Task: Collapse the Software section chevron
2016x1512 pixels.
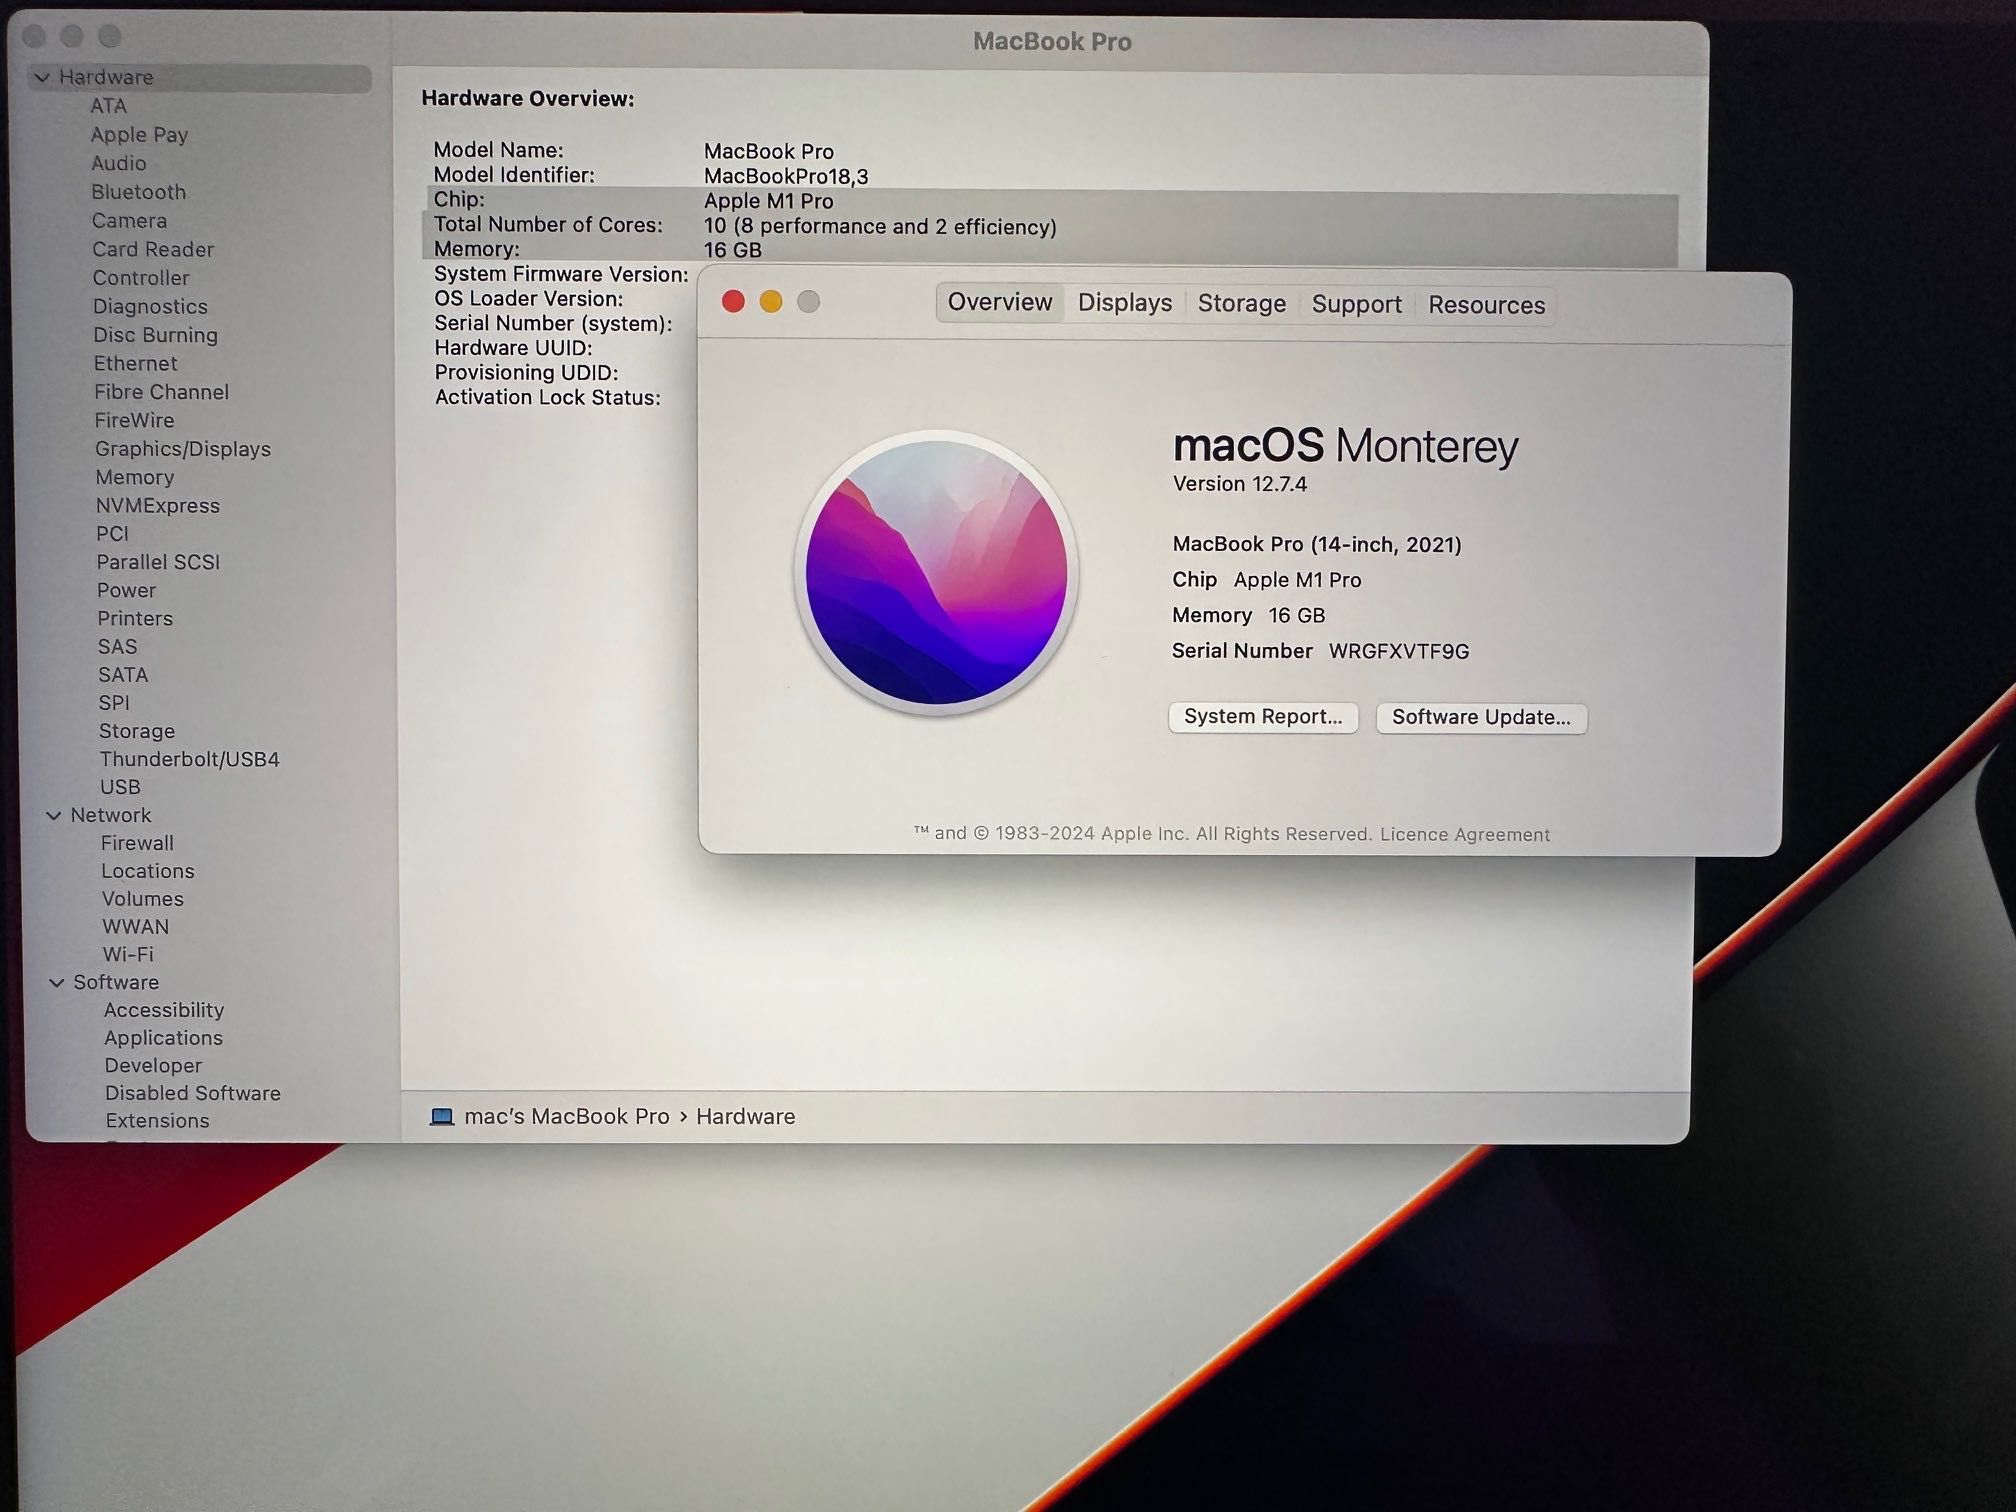Action: click(57, 983)
